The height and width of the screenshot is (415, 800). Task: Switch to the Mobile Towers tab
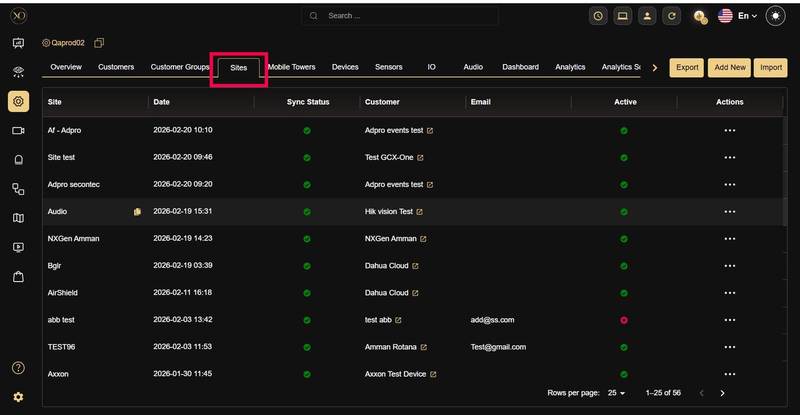pyautogui.click(x=291, y=67)
